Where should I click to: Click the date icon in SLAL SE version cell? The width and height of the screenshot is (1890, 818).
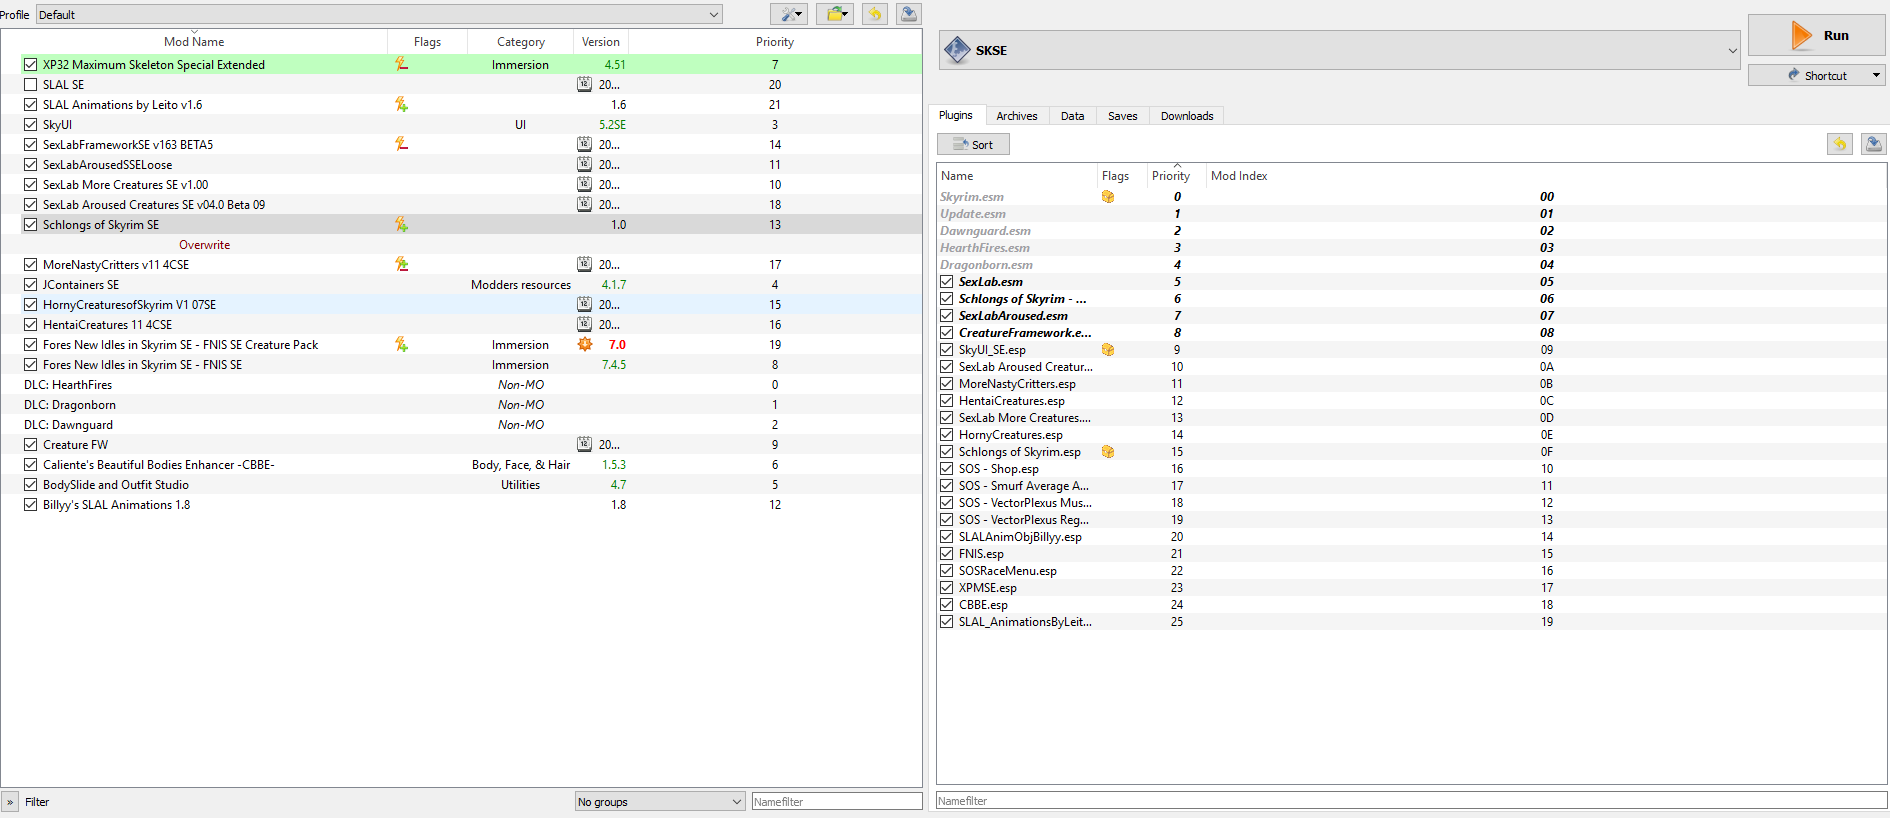pos(585,84)
